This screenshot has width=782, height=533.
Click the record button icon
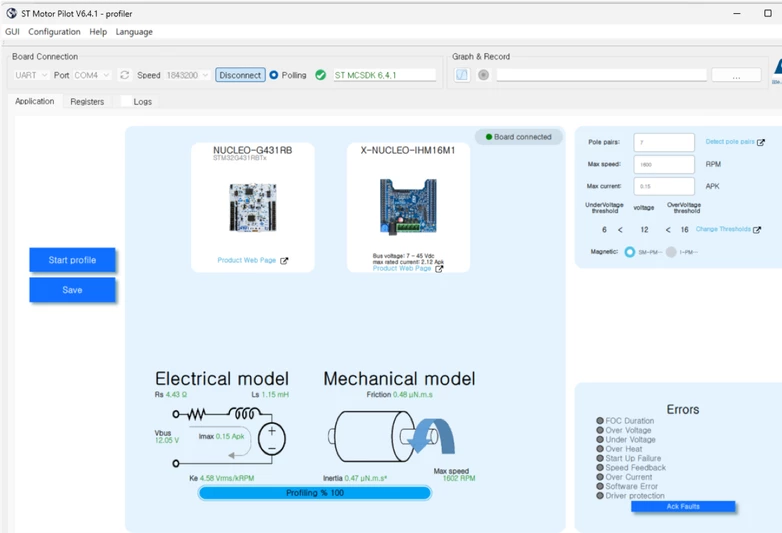(483, 75)
